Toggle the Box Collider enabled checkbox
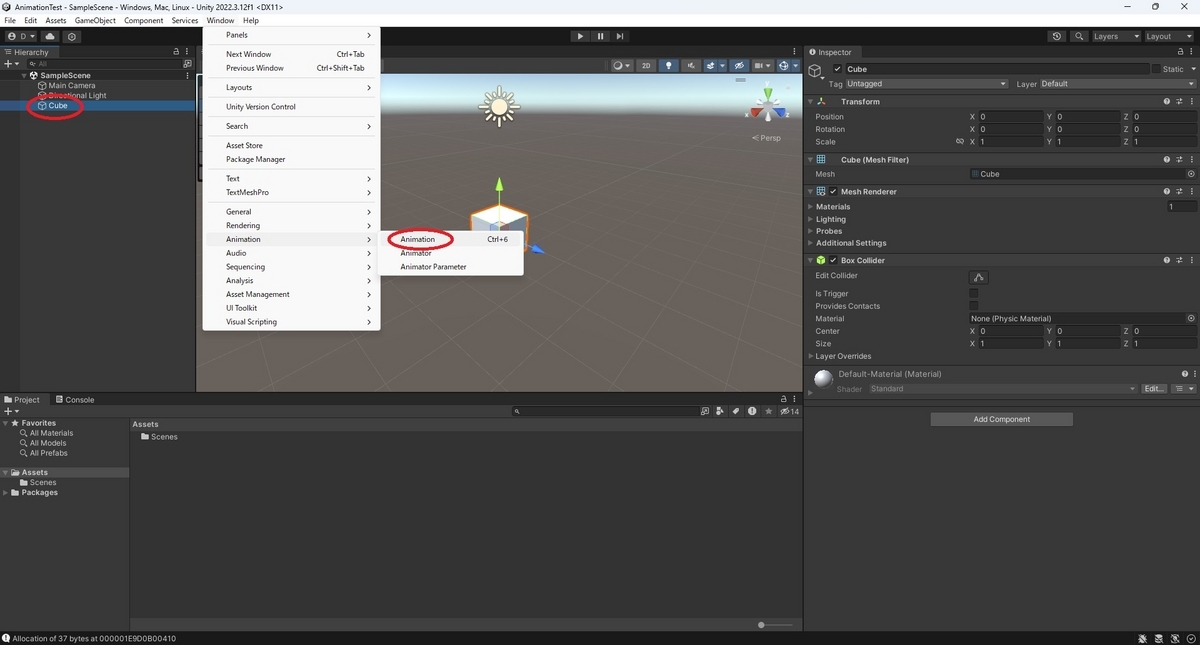Screen dimensions: 1200x645 pos(833,260)
